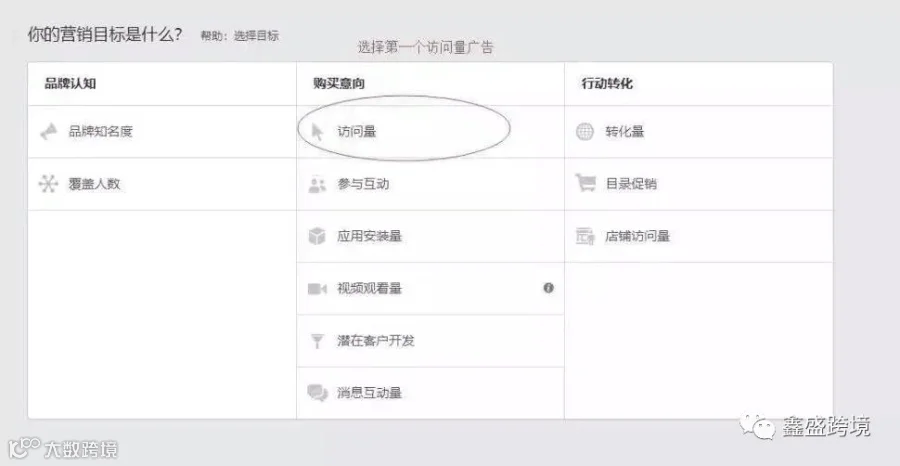Choose the 店铺访问量 objective label
The image size is (900, 466).
tap(637, 236)
